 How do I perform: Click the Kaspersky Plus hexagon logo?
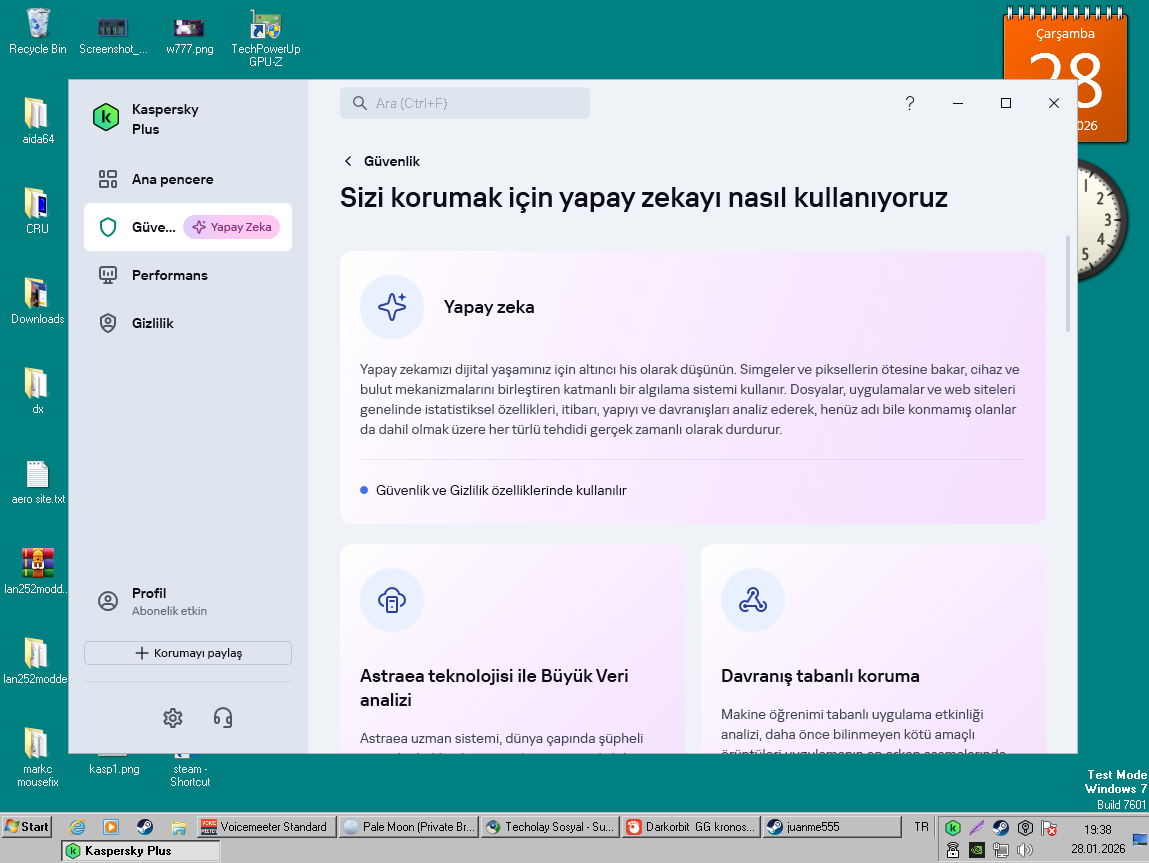106,117
